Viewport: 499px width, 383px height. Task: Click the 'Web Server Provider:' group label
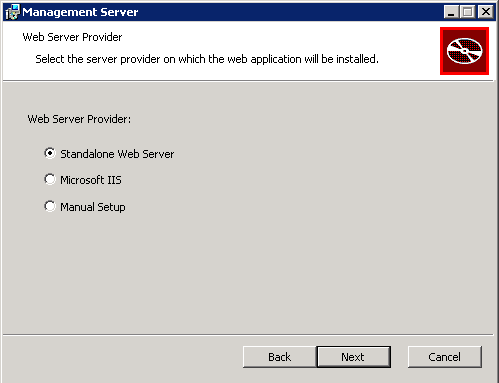click(x=79, y=119)
